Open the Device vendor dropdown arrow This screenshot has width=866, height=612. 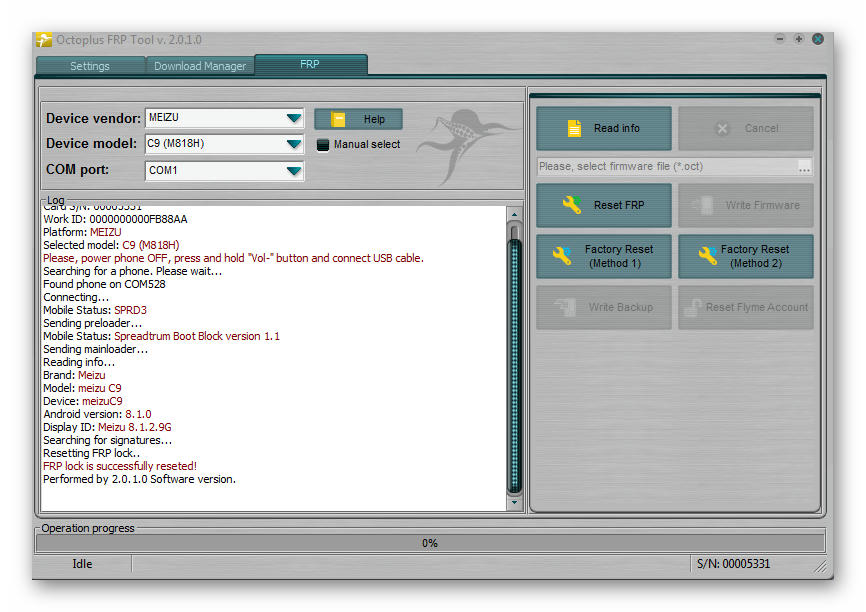tap(294, 118)
